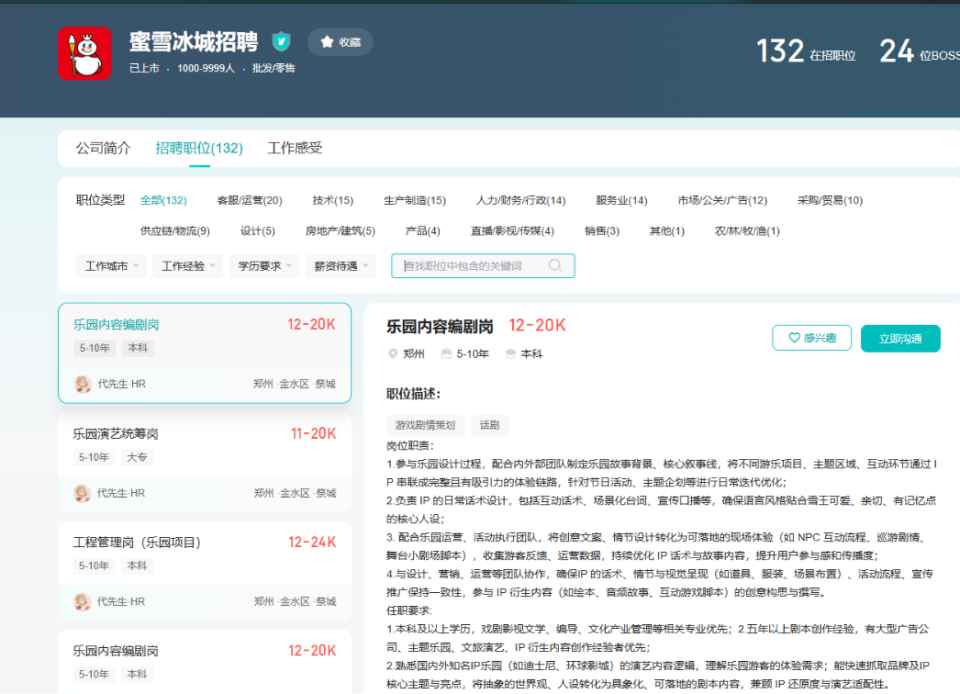This screenshot has width=960, height=694.
Task: Click the blue verification badge beside 蜜雪冰城招聘
Action: tap(281, 41)
